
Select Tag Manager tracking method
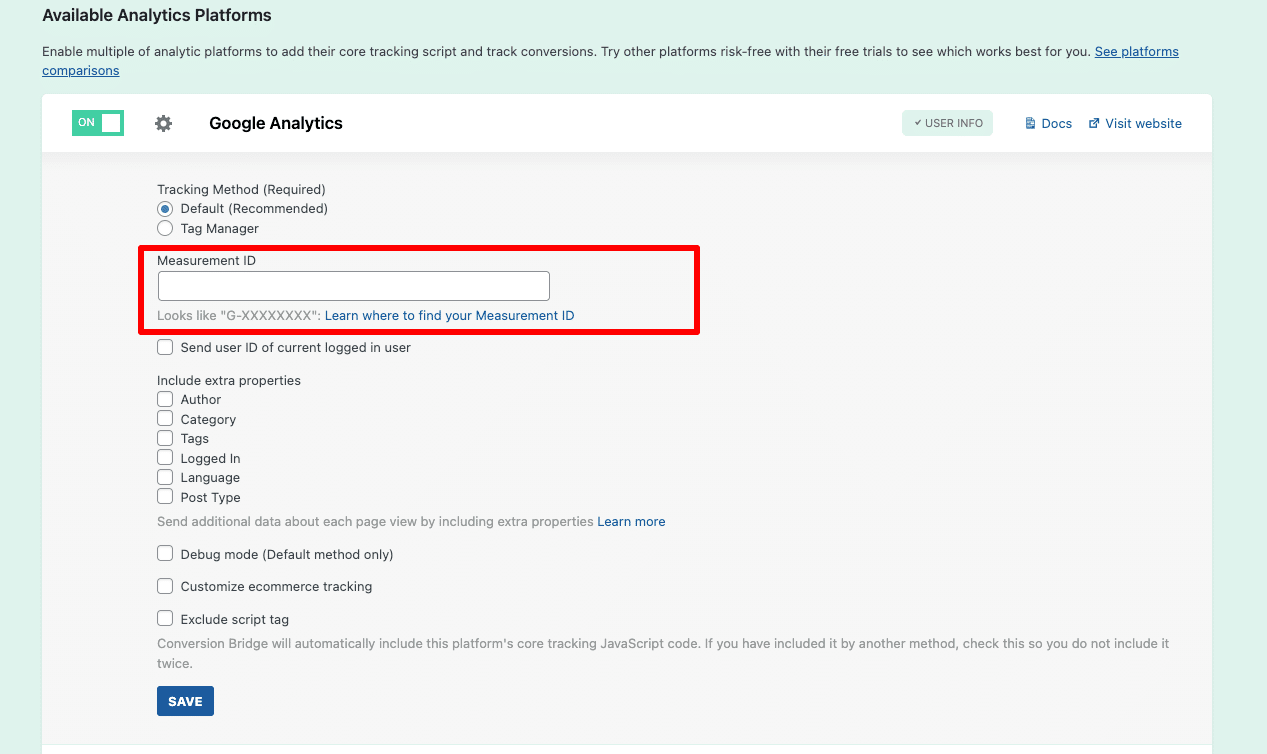165,228
